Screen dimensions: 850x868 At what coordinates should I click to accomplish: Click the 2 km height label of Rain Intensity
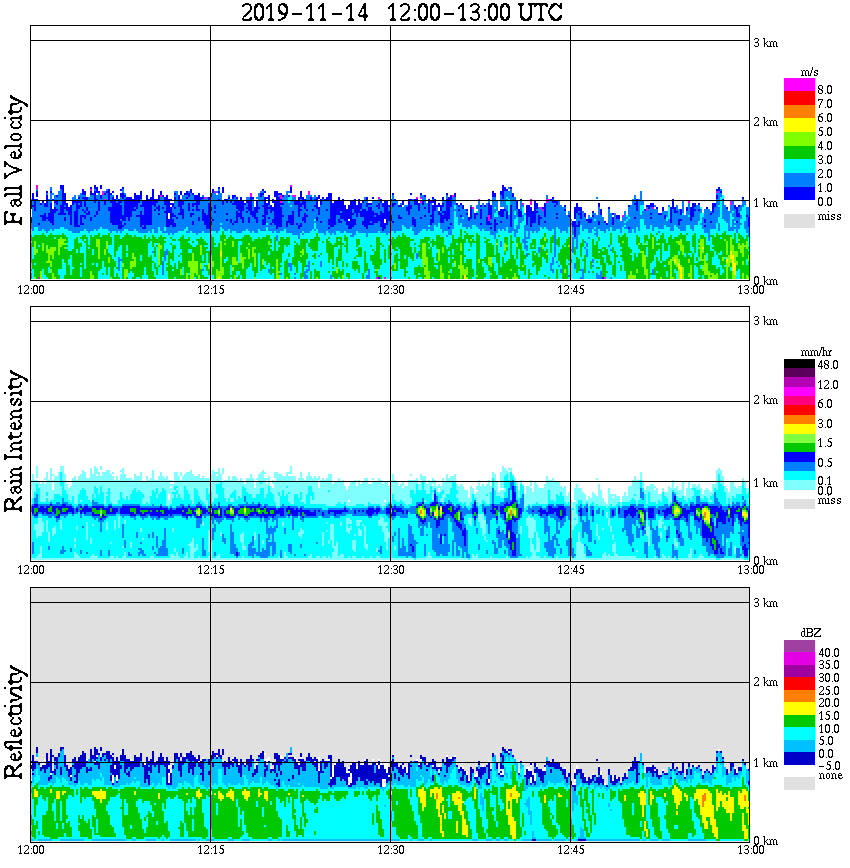(765, 400)
